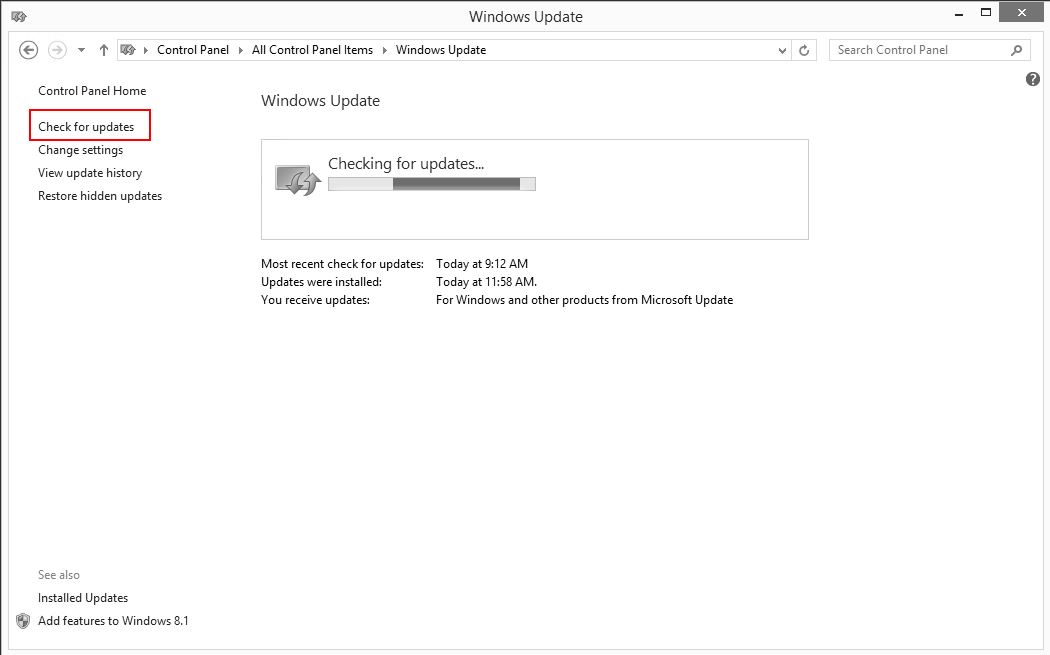The image size is (1050, 655).
Task: Click the 'Today at 11:58 AM.' value
Action: coord(486,282)
